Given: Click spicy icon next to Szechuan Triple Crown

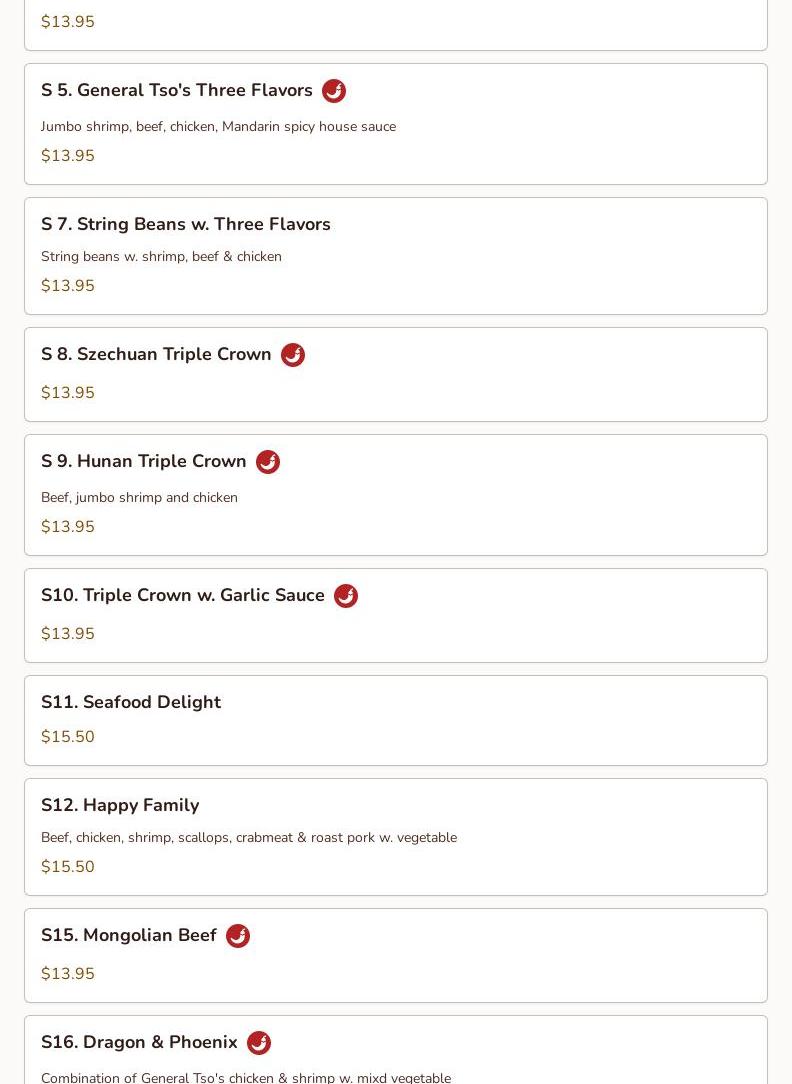Looking at the screenshot, I should [292, 355].
